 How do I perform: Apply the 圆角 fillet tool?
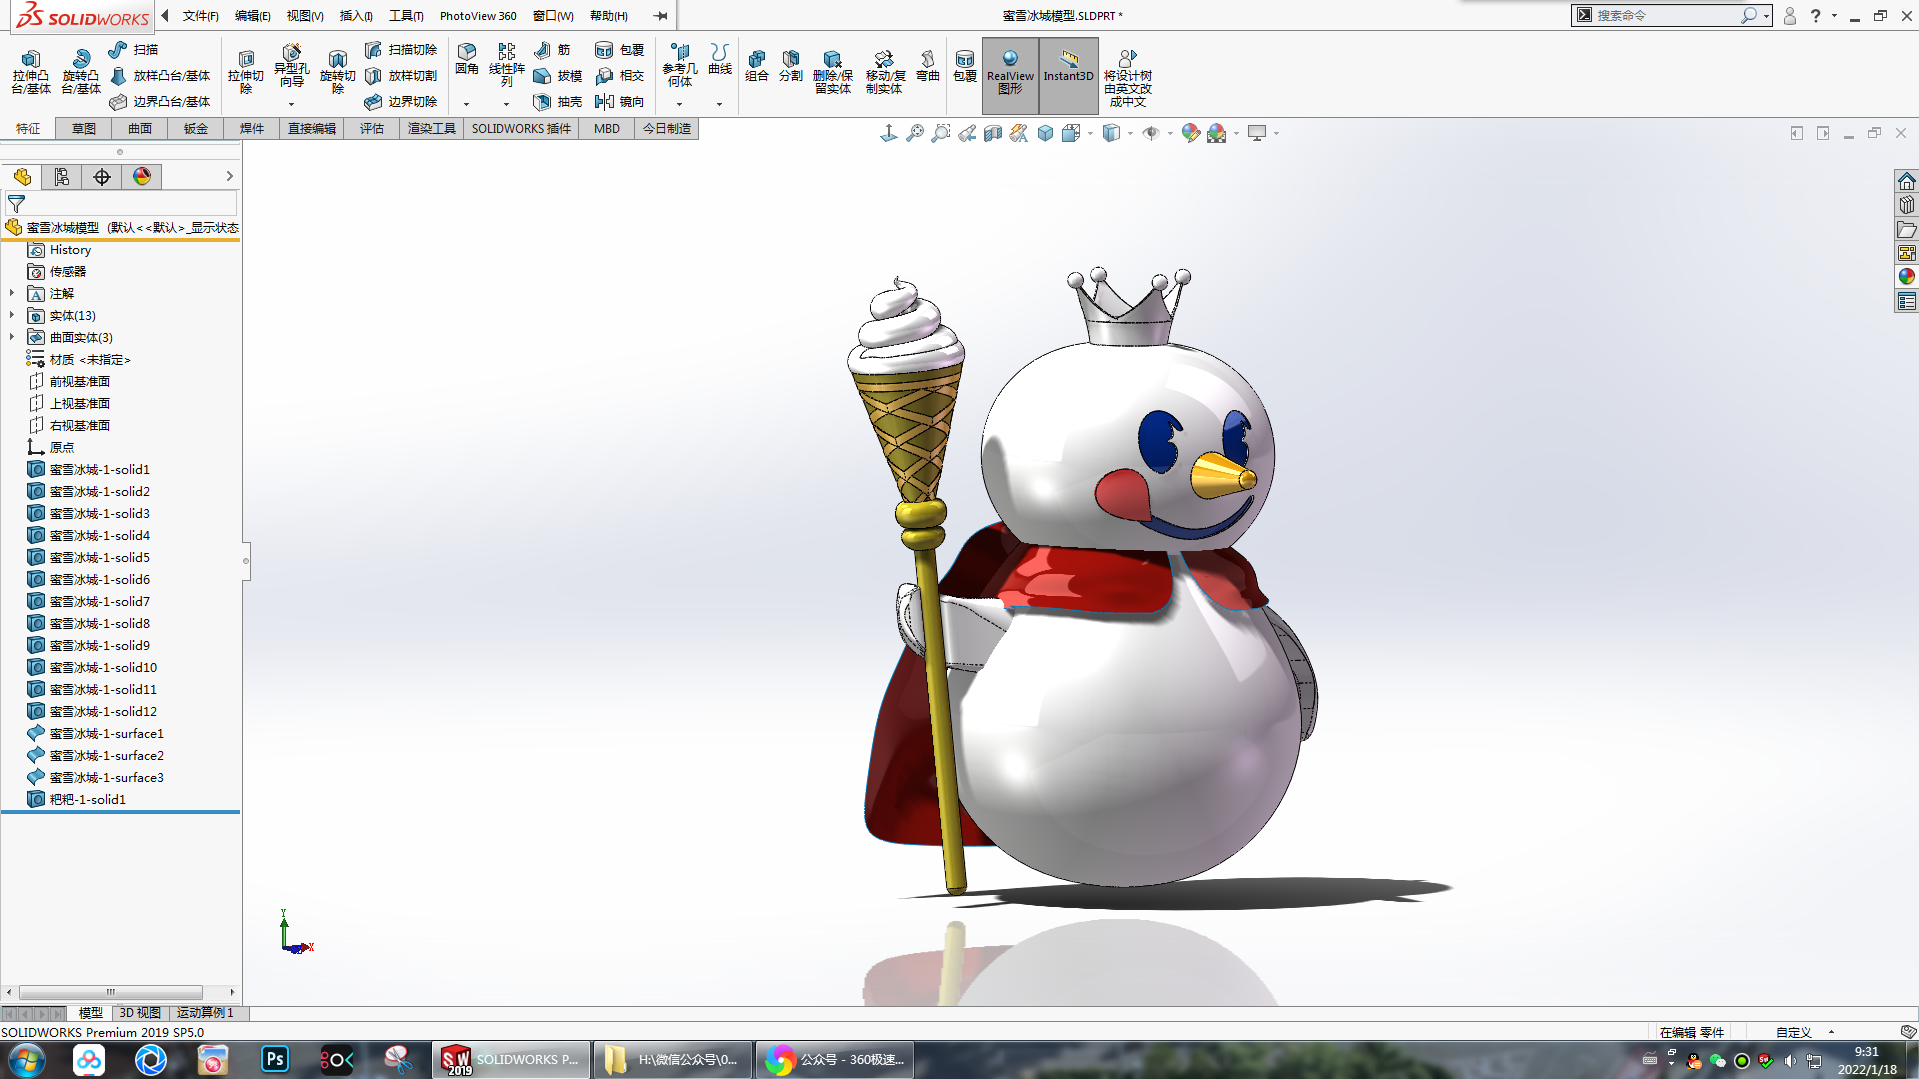coord(467,60)
